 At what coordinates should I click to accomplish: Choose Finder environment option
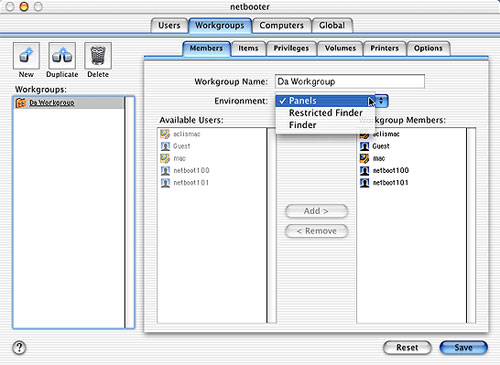pos(325,125)
